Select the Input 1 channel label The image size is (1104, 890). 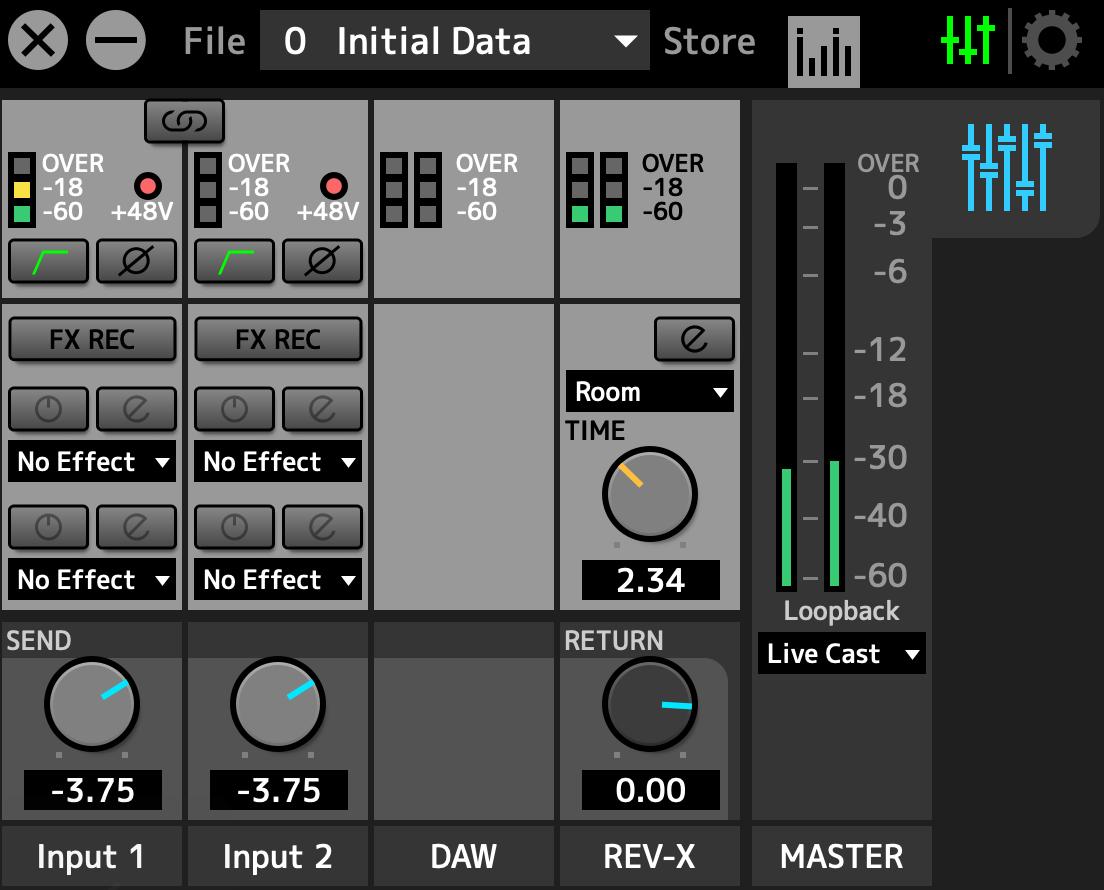(x=92, y=856)
